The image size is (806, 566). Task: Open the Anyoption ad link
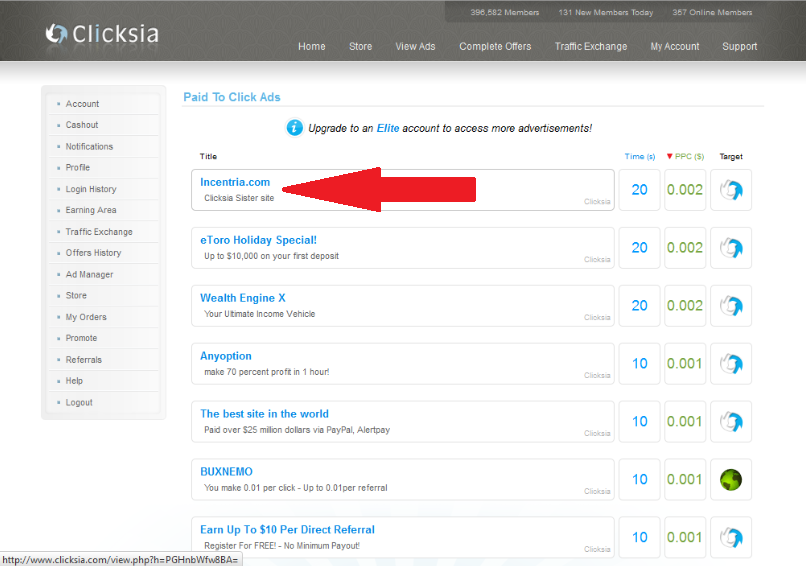pyautogui.click(x=226, y=356)
